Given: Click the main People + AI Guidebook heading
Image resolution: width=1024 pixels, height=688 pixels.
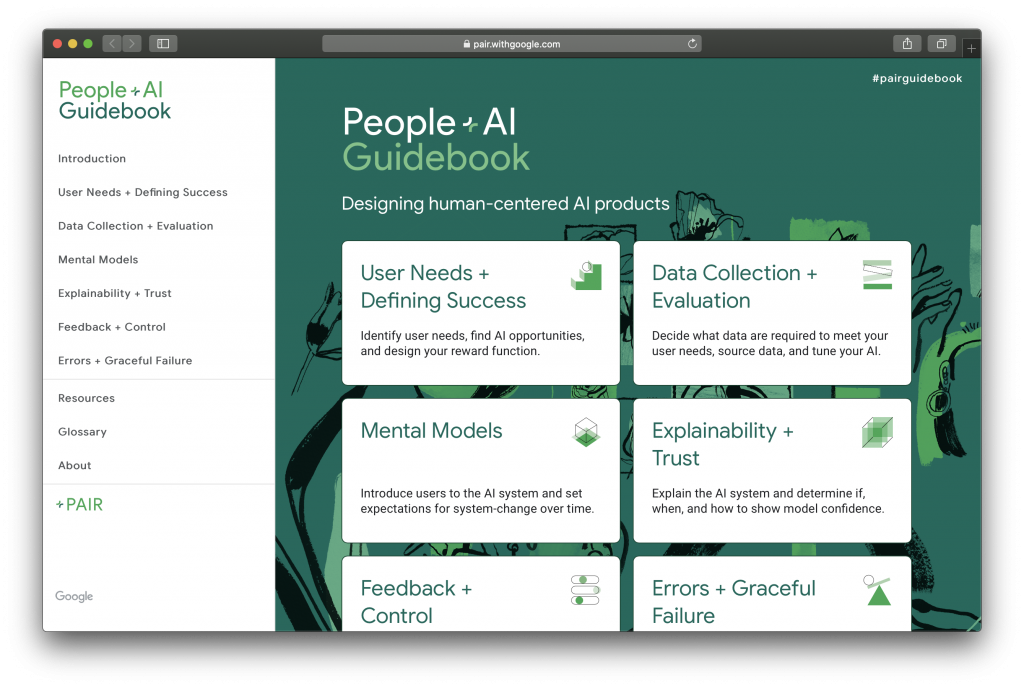Looking at the screenshot, I should point(436,140).
